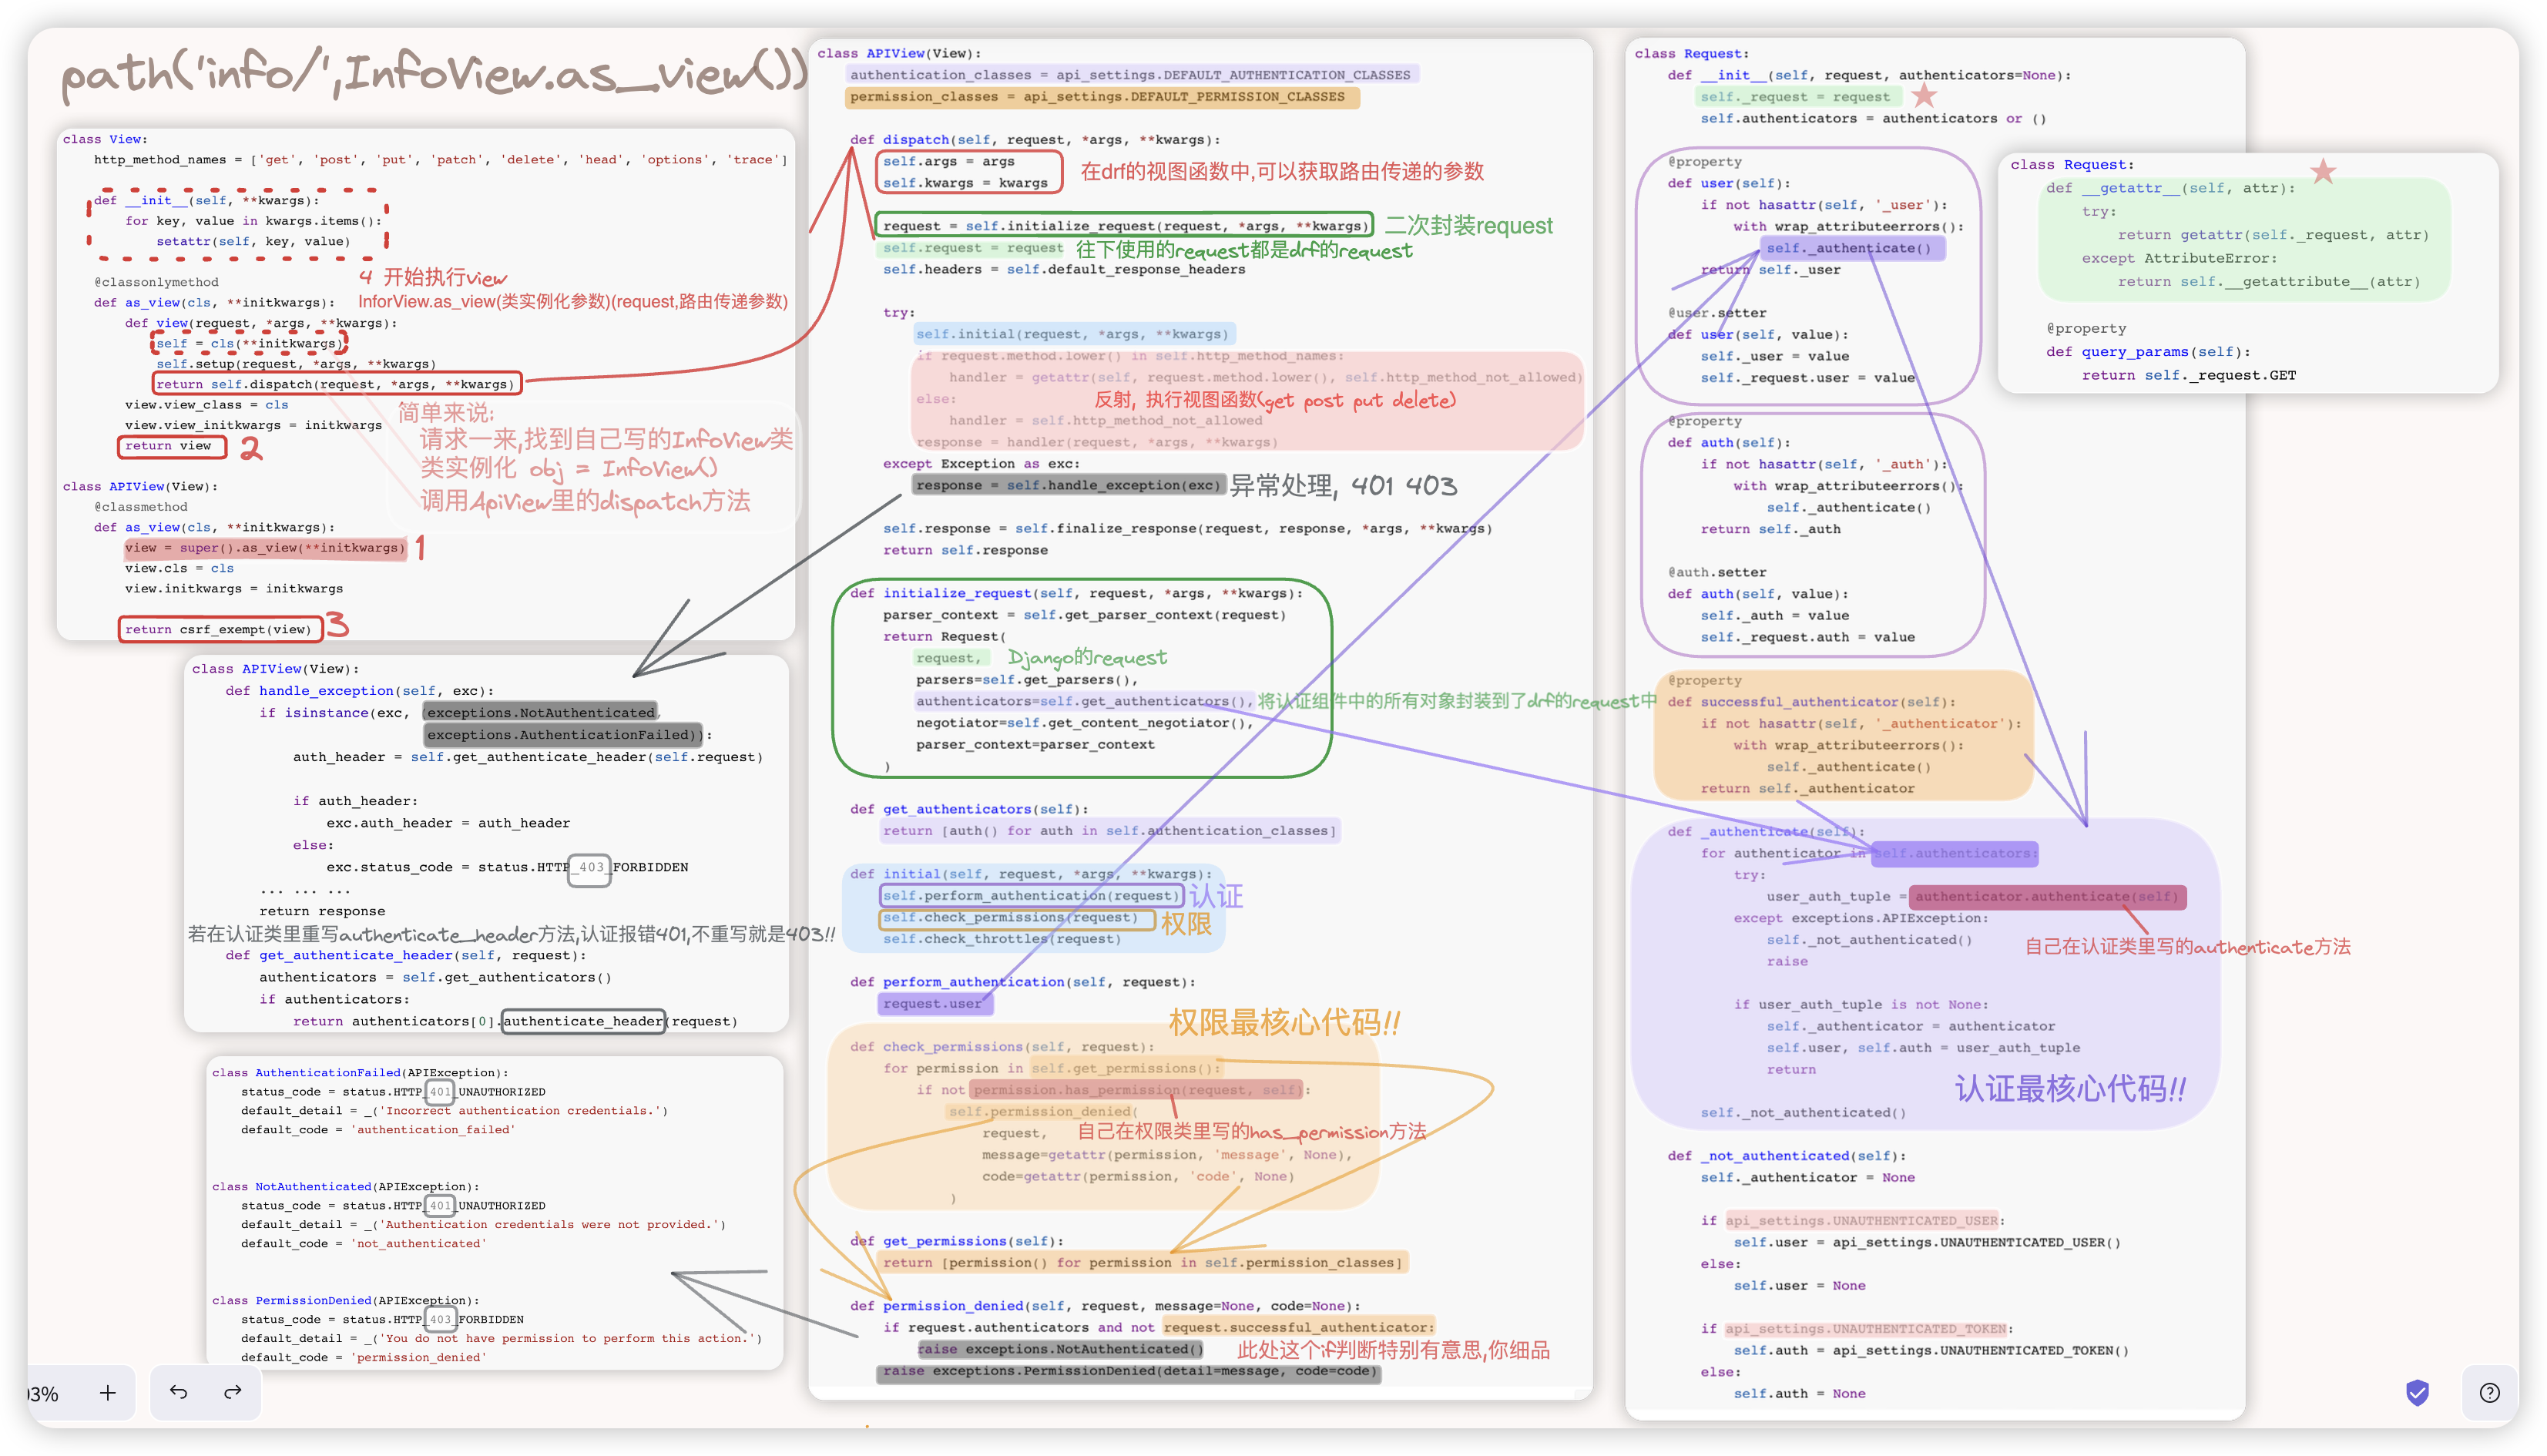Select the pink star above __getattr__
The image size is (2547, 1456).
coord(2323,171)
